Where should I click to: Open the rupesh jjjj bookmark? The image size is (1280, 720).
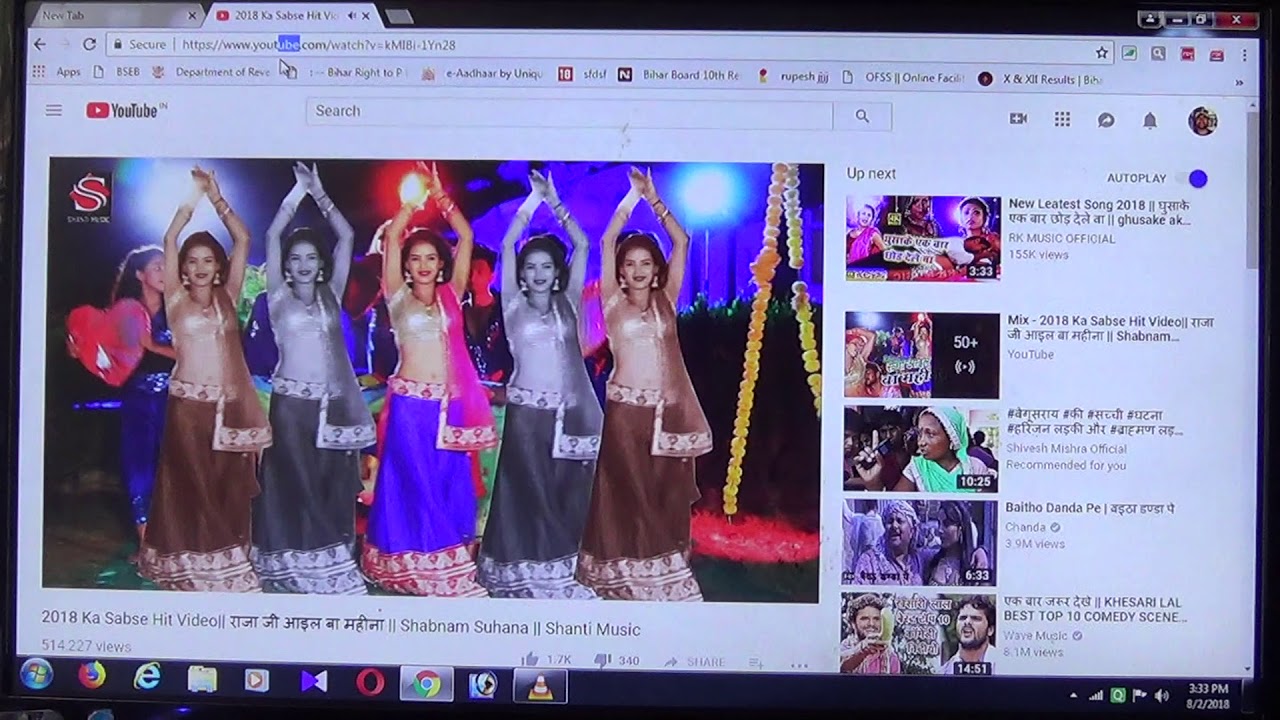(x=793, y=76)
